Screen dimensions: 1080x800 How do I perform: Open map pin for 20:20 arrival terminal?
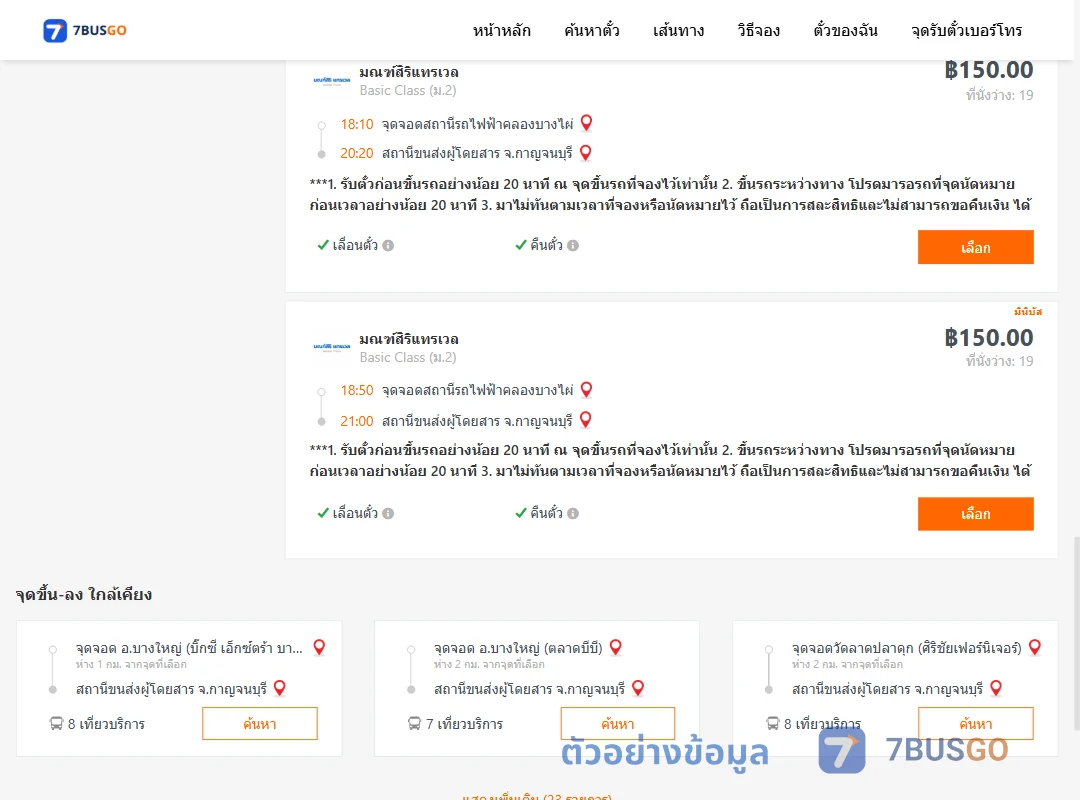pos(585,152)
